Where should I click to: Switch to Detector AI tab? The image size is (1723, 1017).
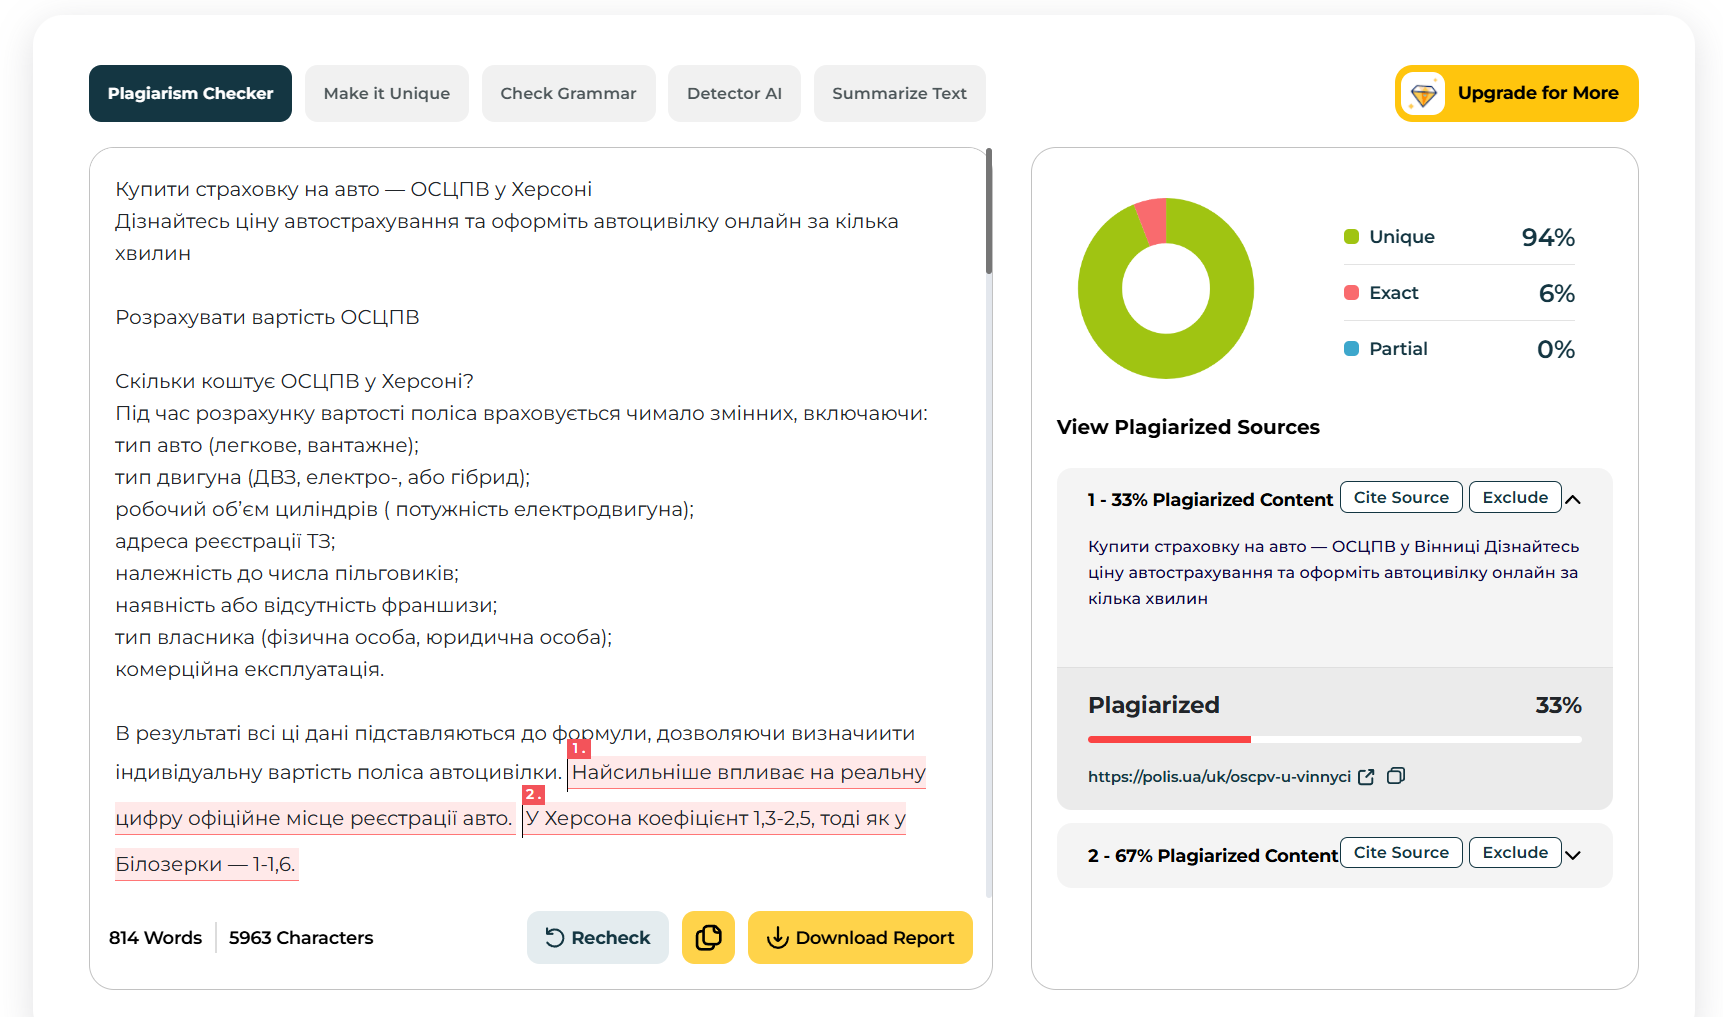coord(734,93)
